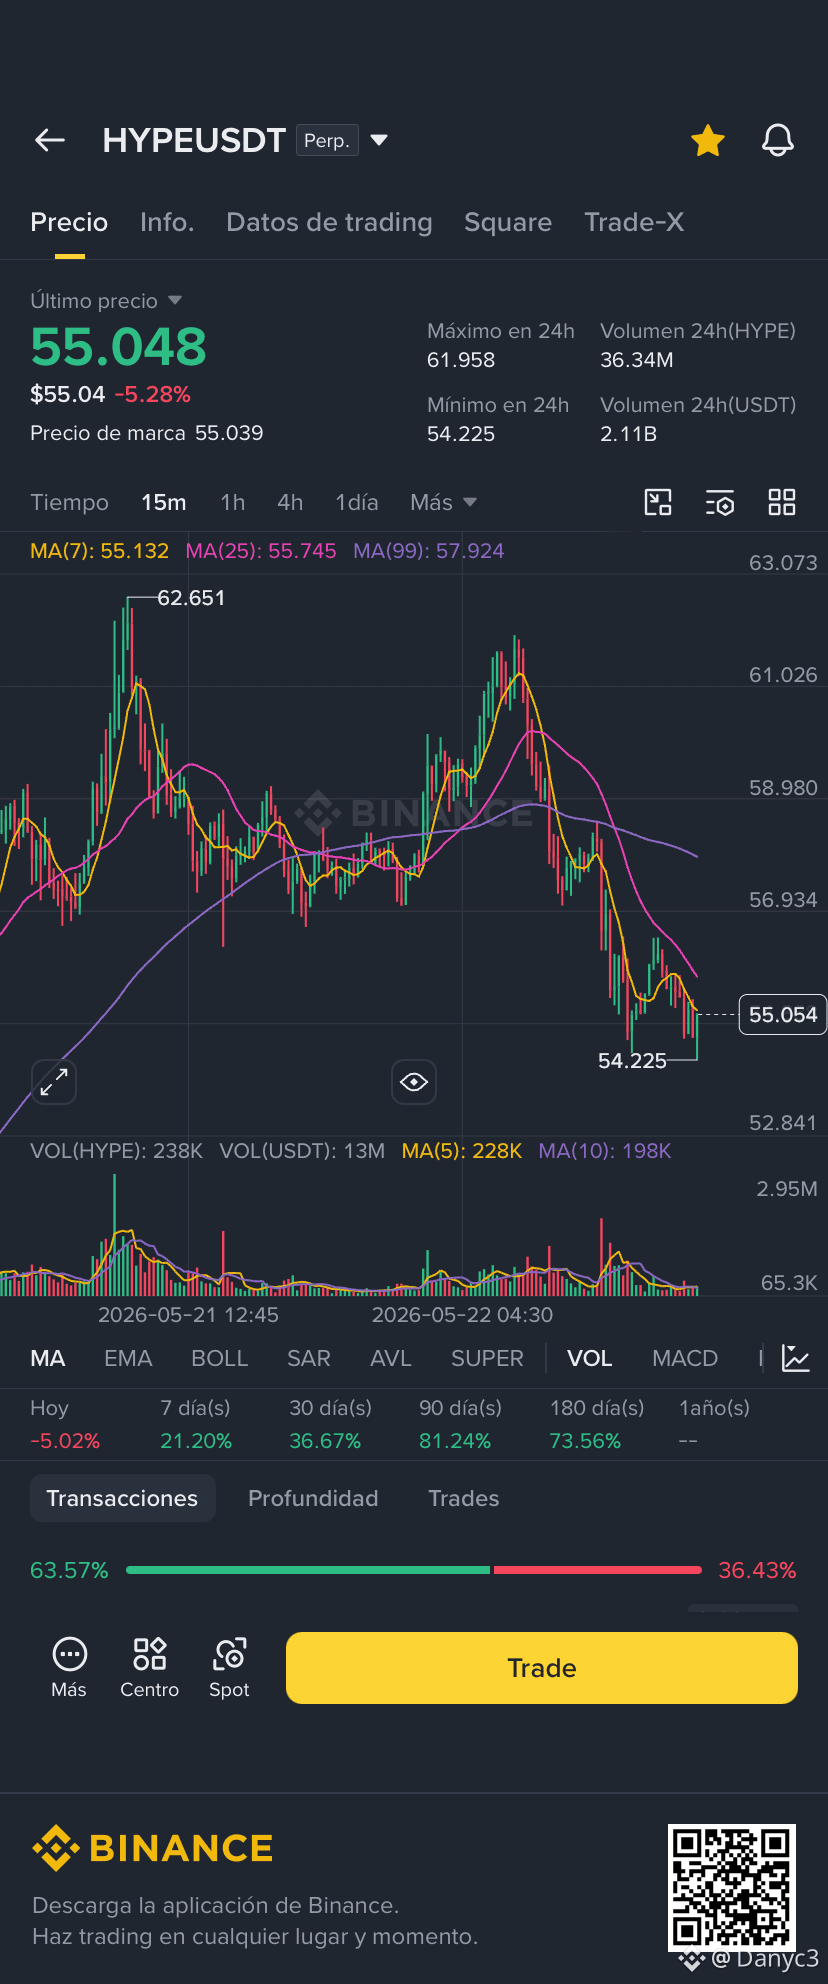The height and width of the screenshot is (1984, 828).
Task: Select the MA indicator
Action: [48, 1358]
